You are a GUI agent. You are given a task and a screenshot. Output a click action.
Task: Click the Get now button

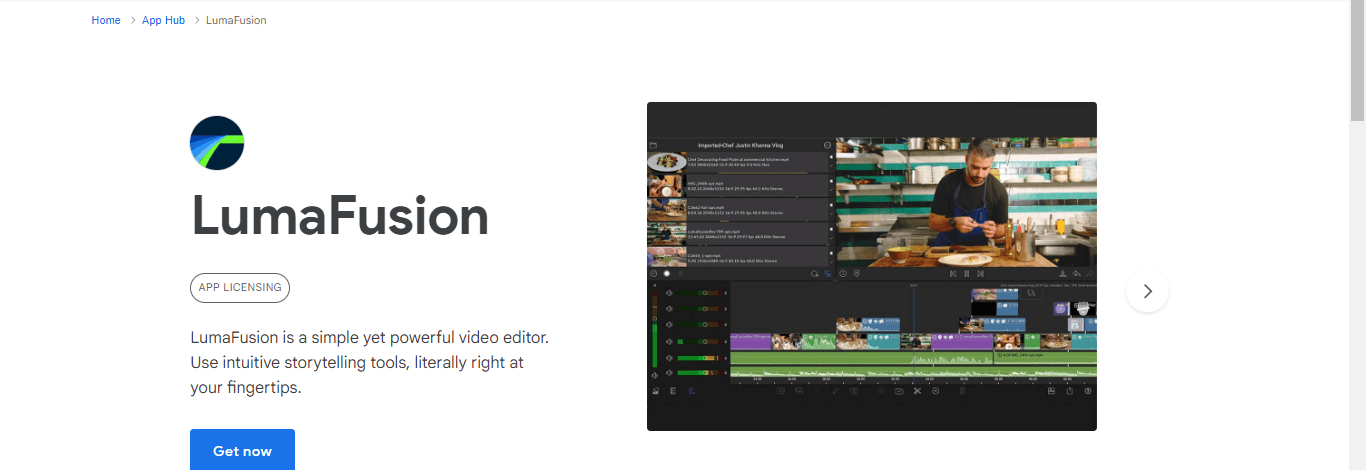coord(242,450)
